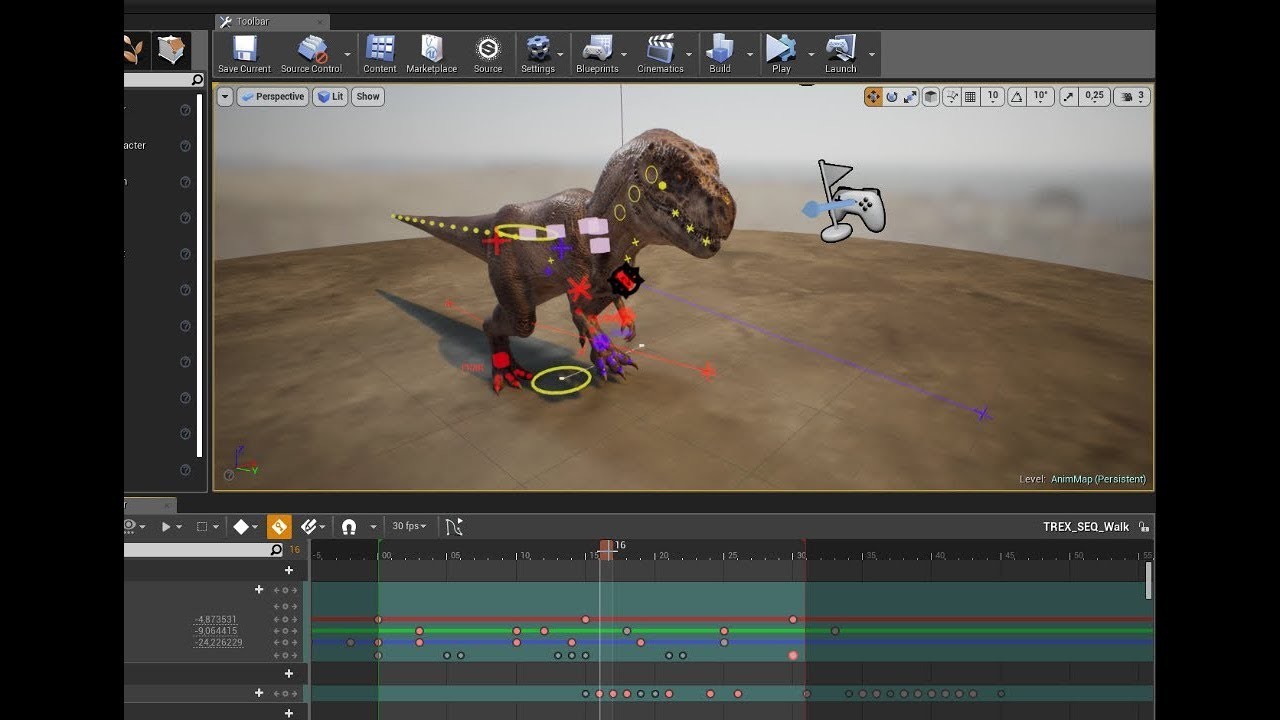The width and height of the screenshot is (1280, 720).
Task: Click the Cinematics toolbar icon
Action: [x=661, y=53]
